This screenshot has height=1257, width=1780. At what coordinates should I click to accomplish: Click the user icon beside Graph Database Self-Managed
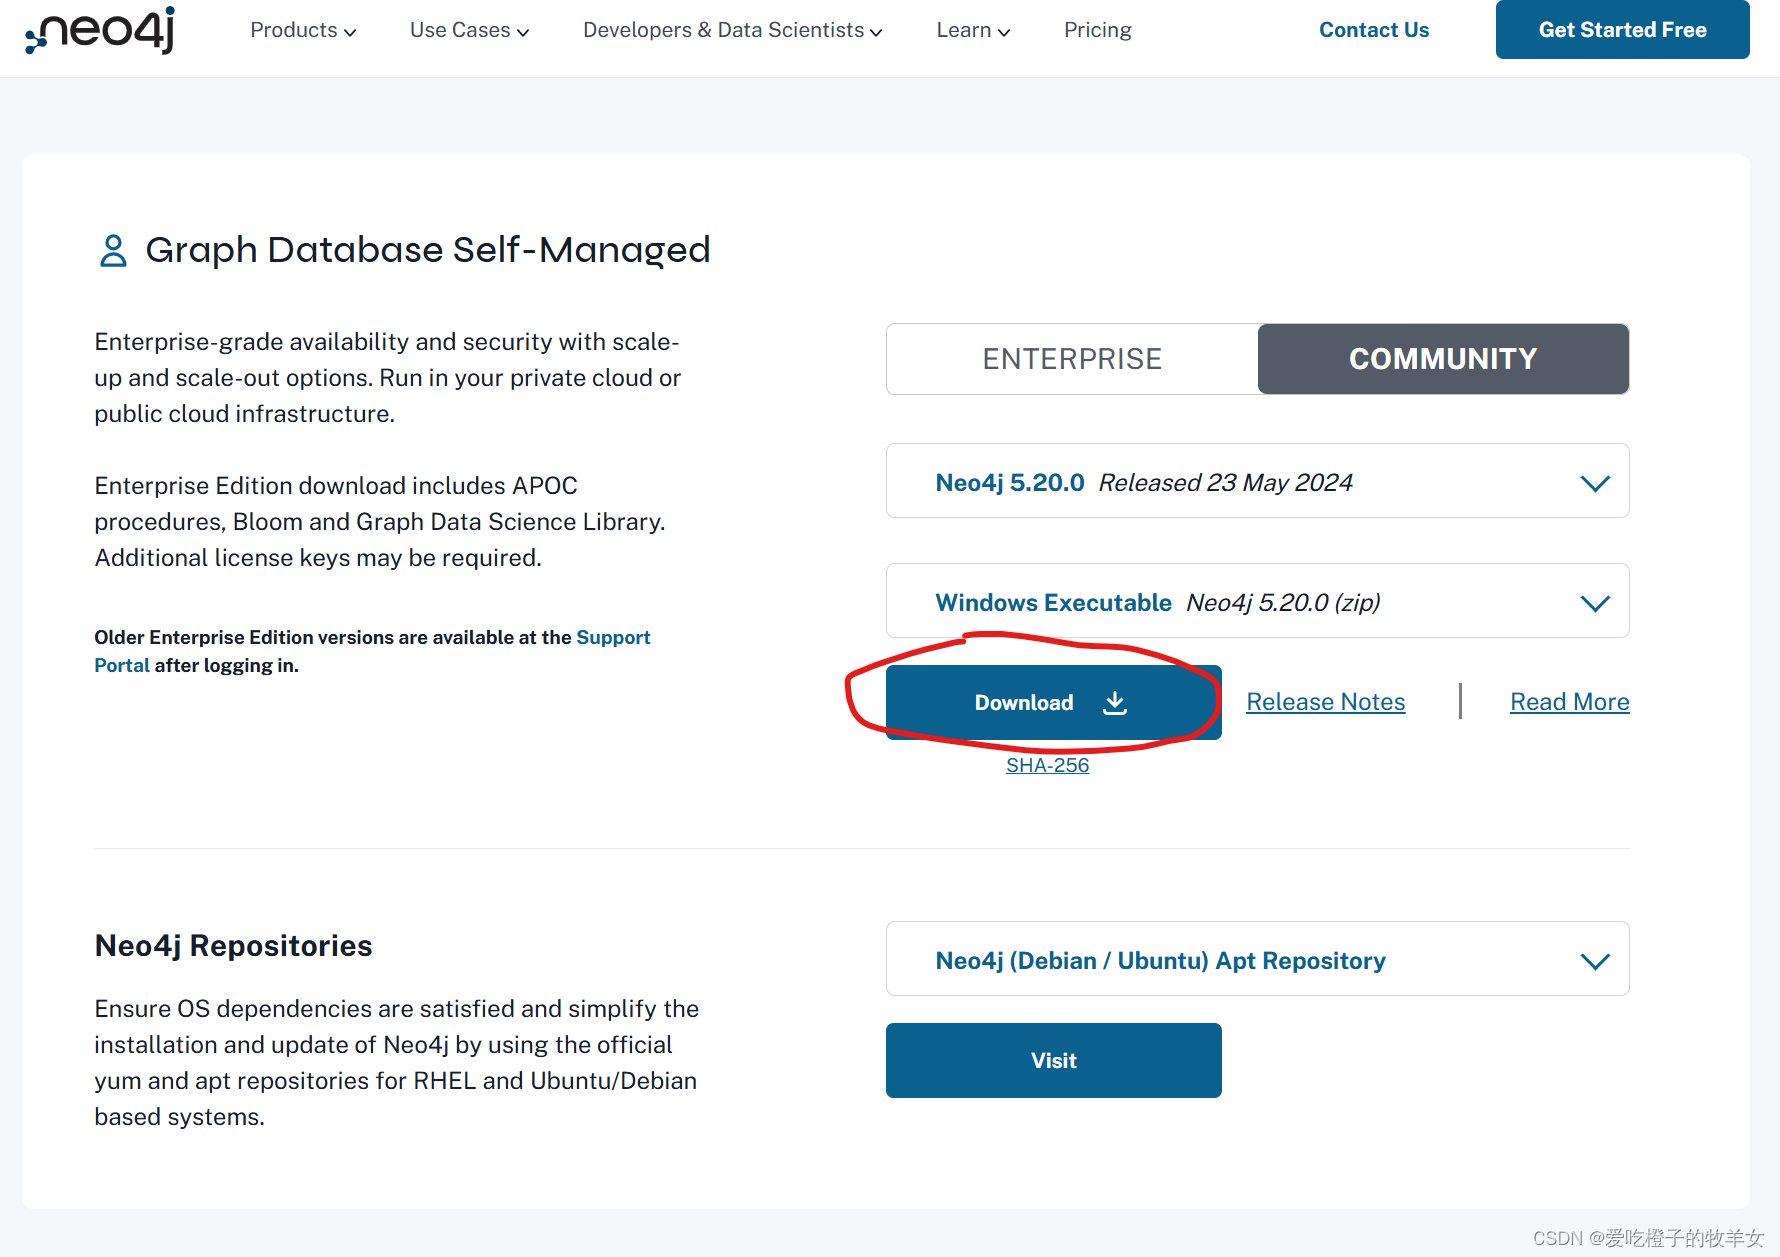pos(113,250)
